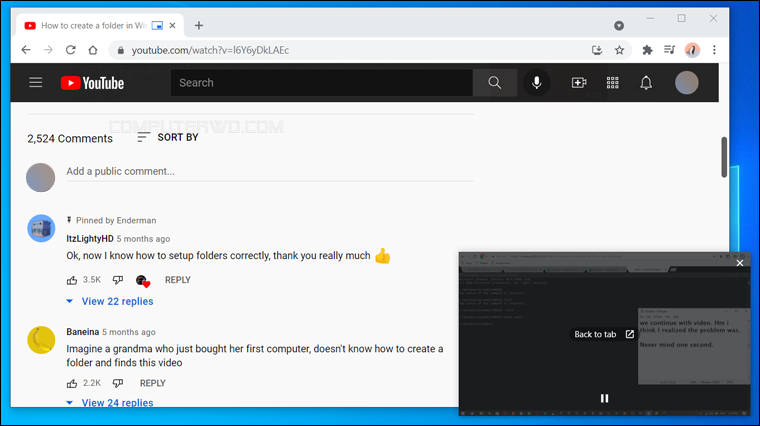The image size is (760, 426).
Task: Click the '2,524 Comments' count text
Action: [70, 139]
